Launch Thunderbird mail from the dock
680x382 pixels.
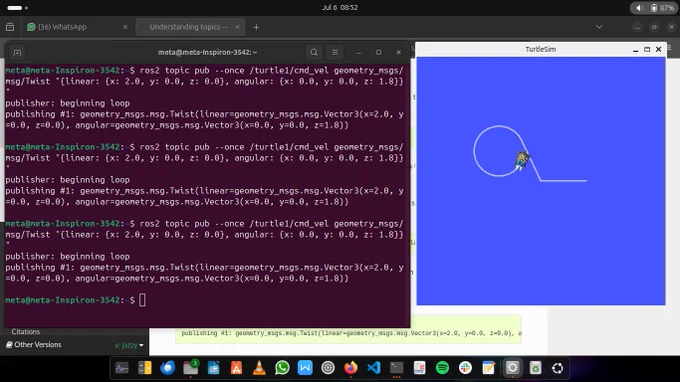(x=168, y=368)
